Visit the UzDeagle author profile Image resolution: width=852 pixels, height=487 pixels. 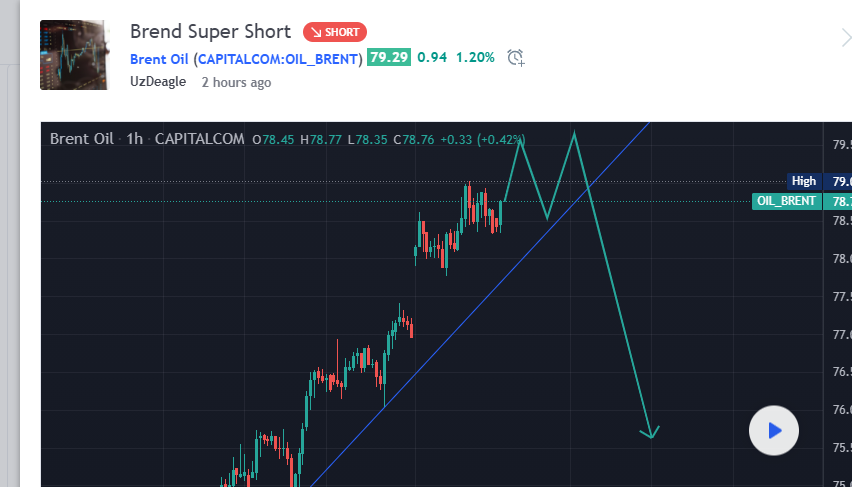click(x=158, y=82)
